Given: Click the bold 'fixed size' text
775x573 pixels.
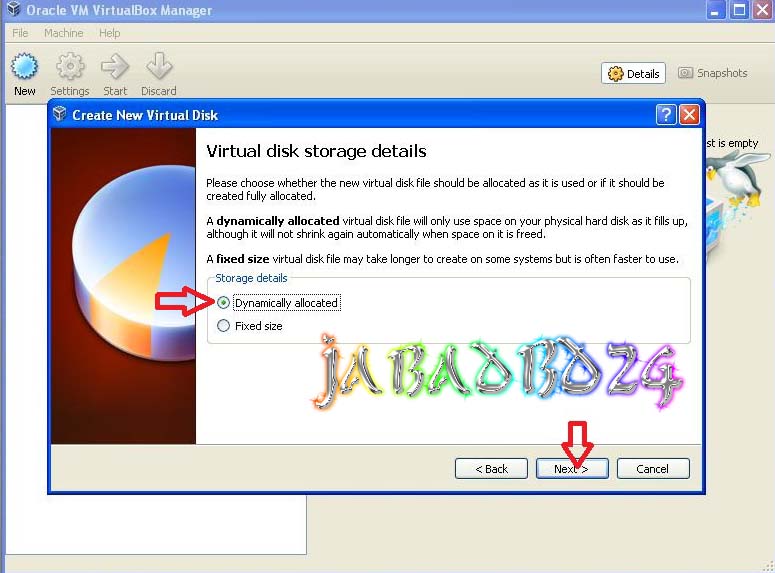Looking at the screenshot, I should point(243,259).
